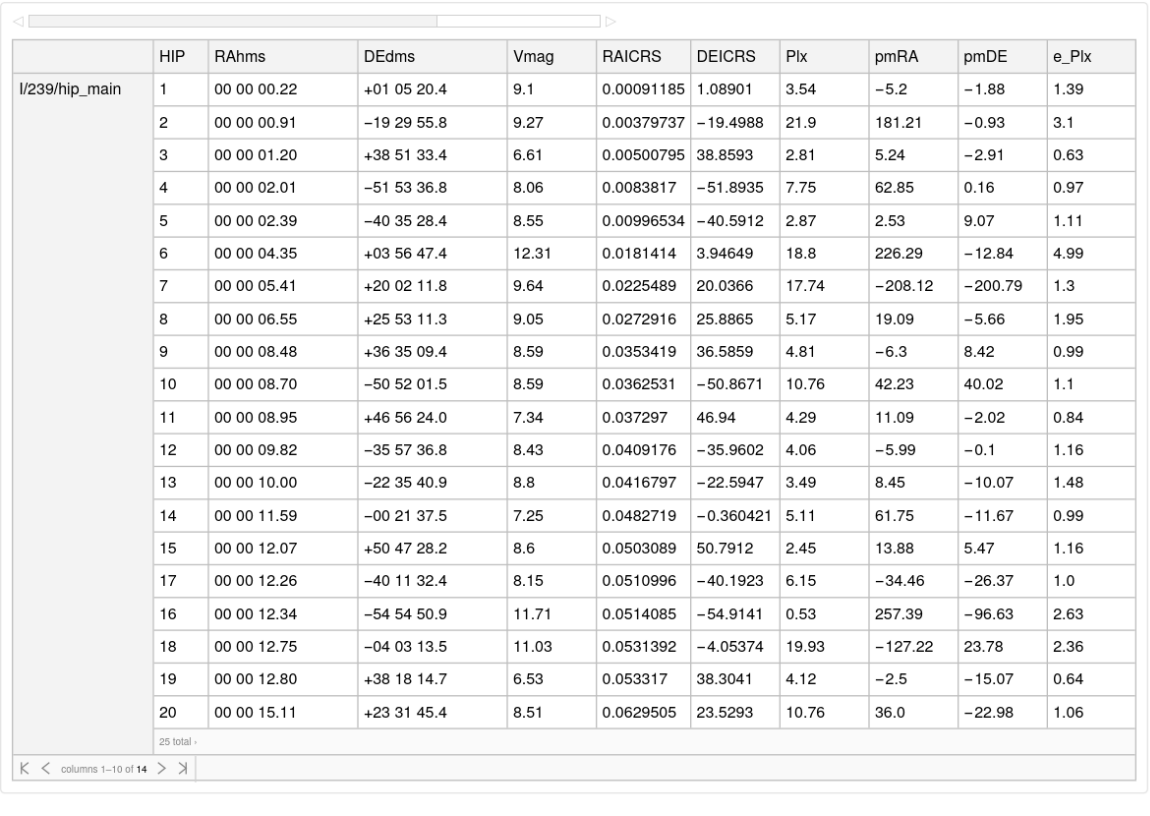The height and width of the screenshot is (816, 1150).
Task: Open the Plx column header
Action: (795, 57)
